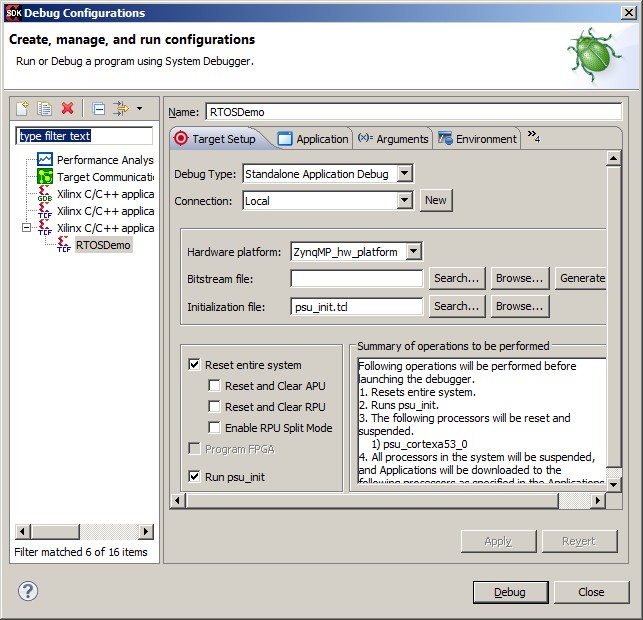
Task: Edit the Name field containing RTOSDemo
Action: click(x=413, y=112)
